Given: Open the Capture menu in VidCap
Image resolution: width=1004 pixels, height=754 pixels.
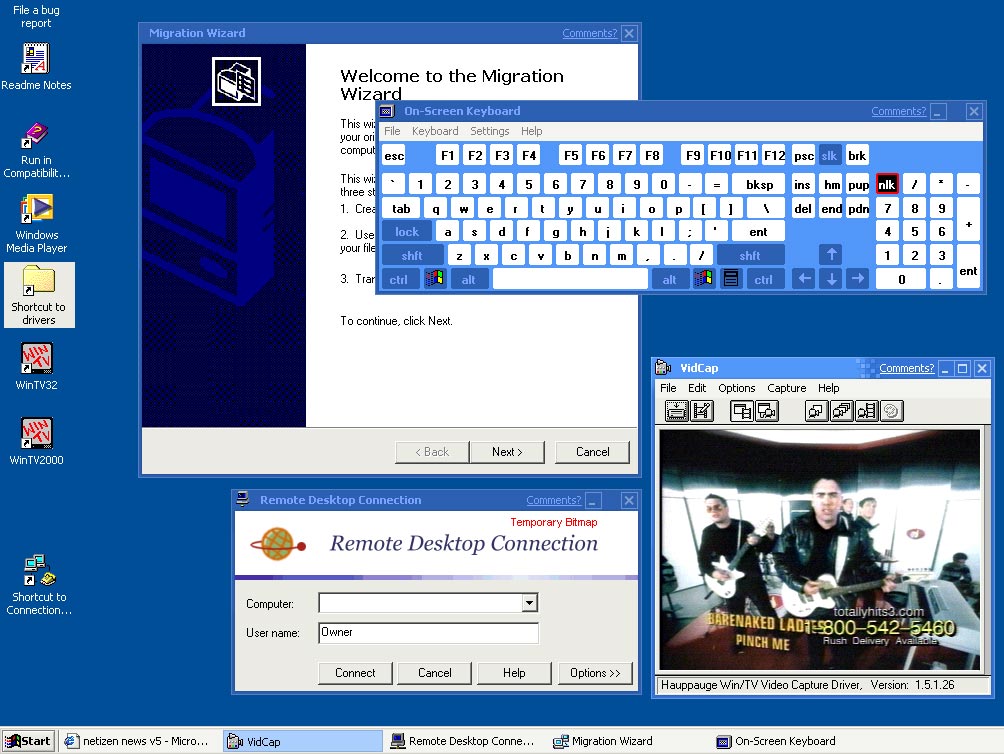Looking at the screenshot, I should coord(786,388).
